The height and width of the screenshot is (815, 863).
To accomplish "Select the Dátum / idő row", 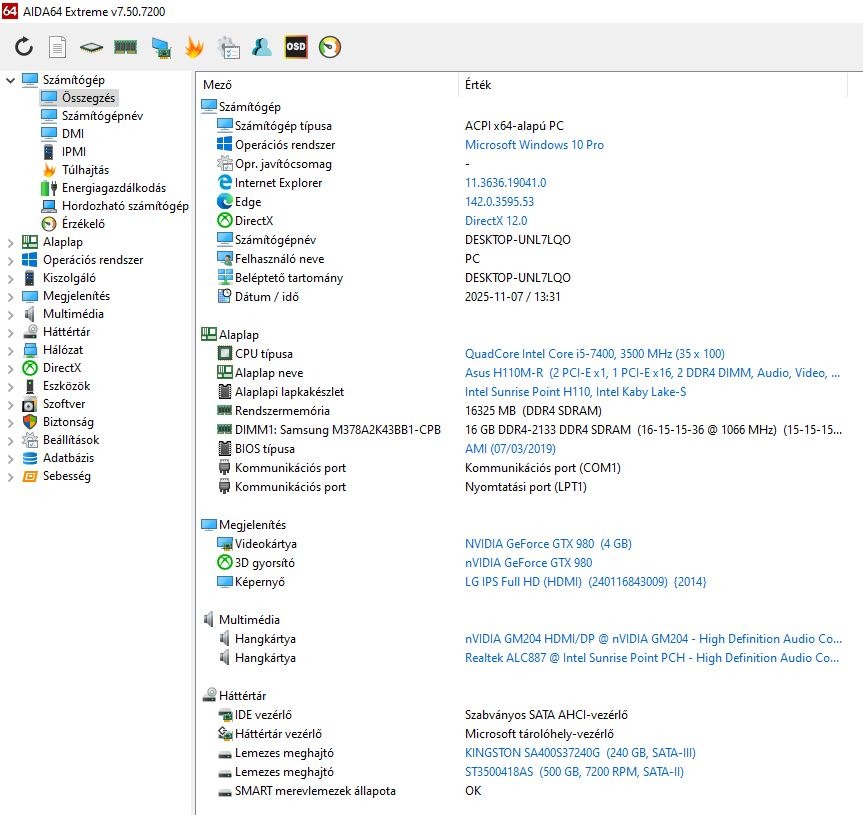I will pos(523,297).
